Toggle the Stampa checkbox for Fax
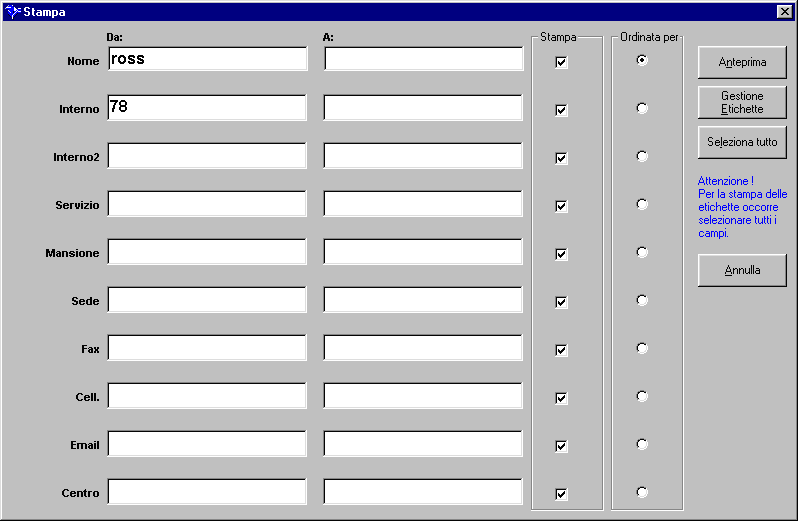The width and height of the screenshot is (798, 521). (561, 350)
